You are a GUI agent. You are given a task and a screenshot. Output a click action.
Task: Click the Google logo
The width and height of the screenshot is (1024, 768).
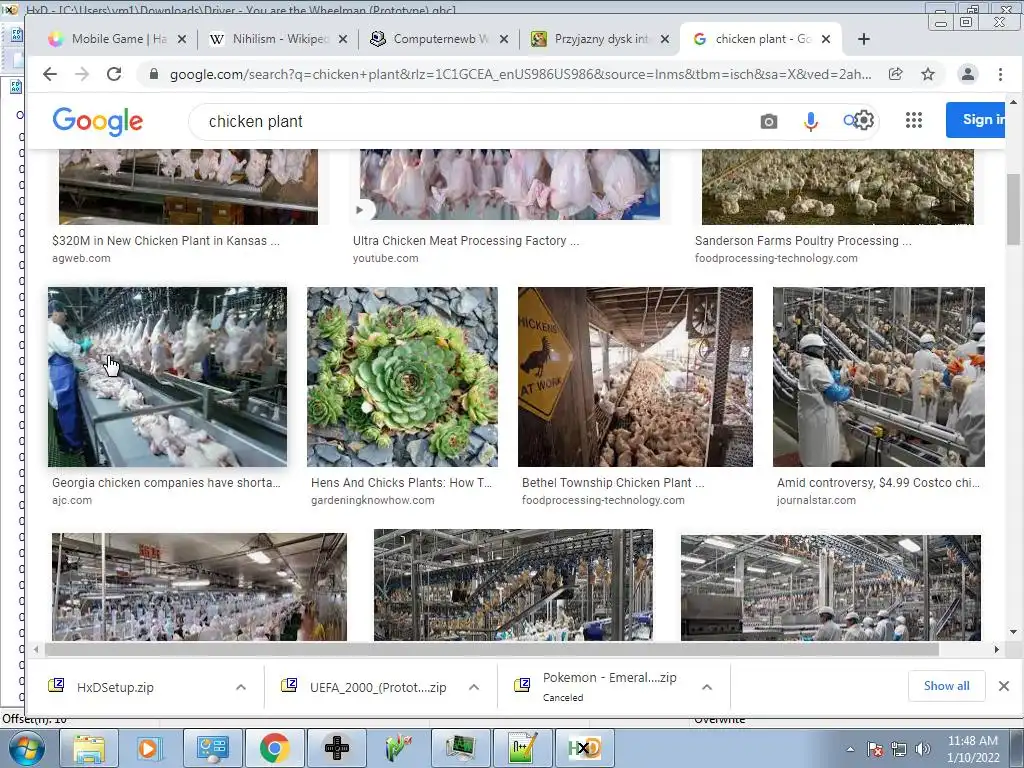click(x=97, y=121)
